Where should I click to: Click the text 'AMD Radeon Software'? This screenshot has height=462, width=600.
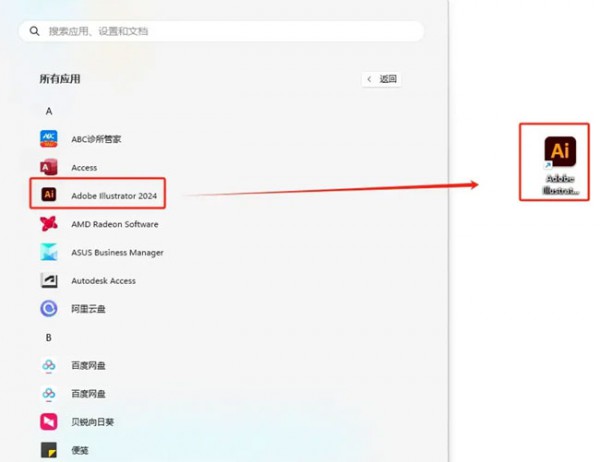[115, 224]
